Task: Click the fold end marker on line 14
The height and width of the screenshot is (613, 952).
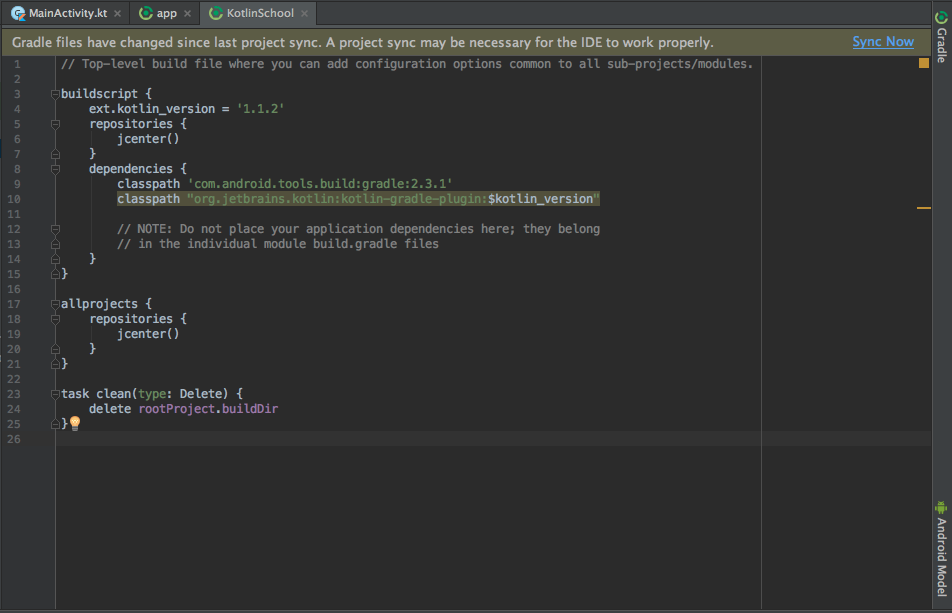Action: (x=55, y=259)
